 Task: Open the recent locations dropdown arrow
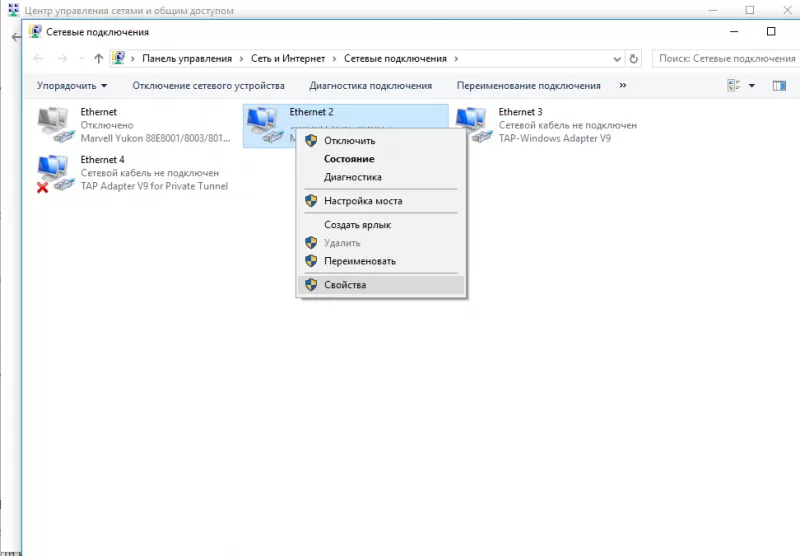click(x=82, y=59)
